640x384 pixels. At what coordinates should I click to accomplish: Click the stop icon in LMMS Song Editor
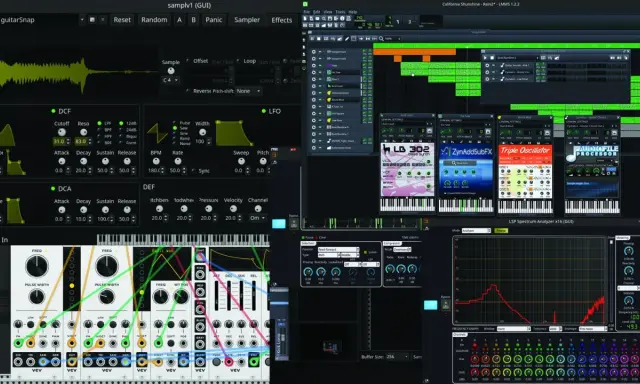(x=318, y=38)
